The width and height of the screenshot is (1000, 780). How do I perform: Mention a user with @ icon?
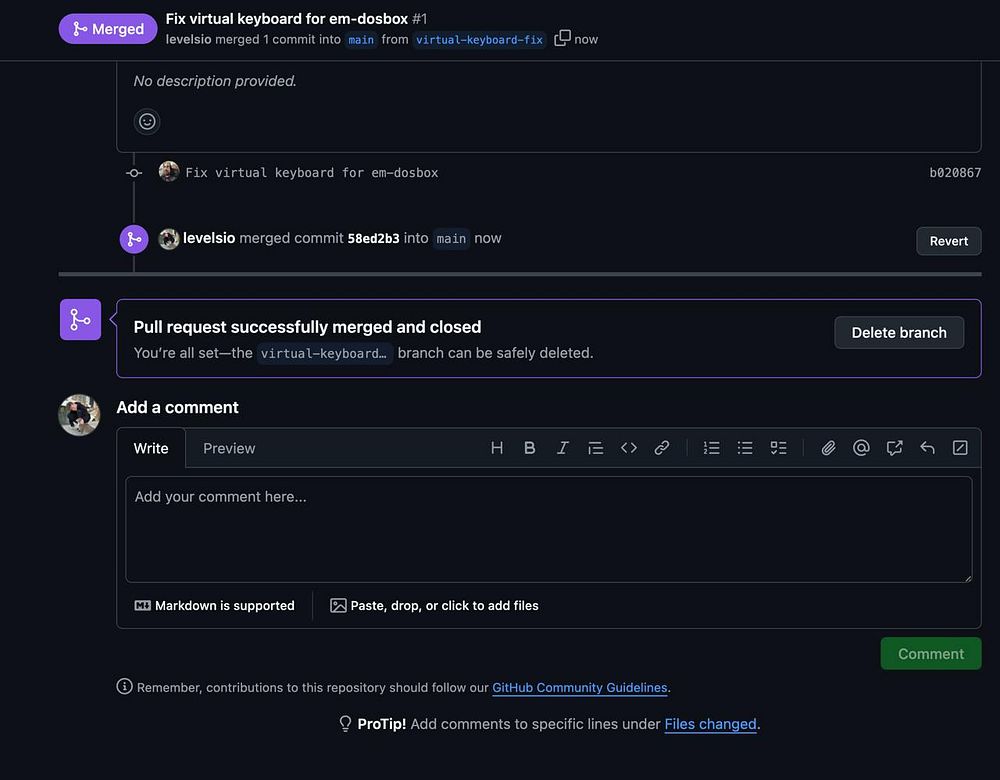point(861,448)
